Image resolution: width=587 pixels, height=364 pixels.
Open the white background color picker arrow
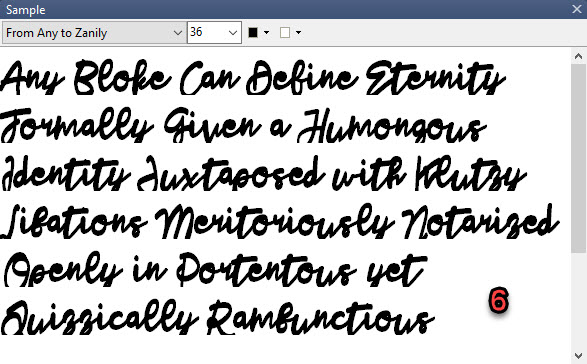pos(298,33)
